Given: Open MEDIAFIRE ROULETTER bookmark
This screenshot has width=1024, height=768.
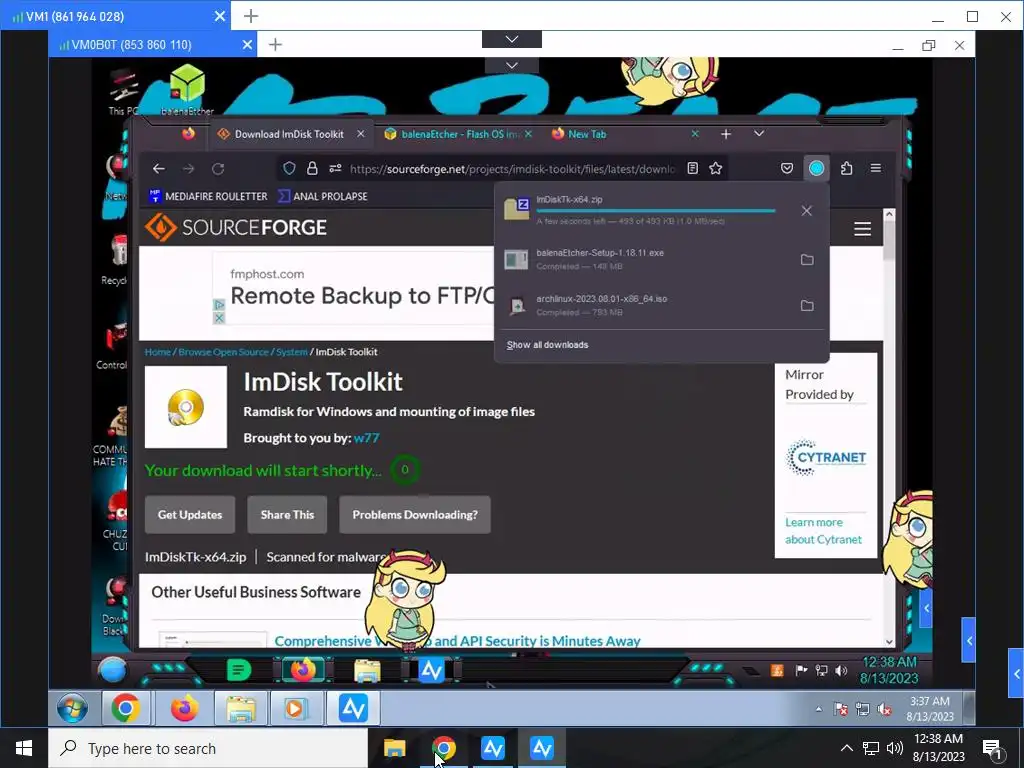Looking at the screenshot, I should coord(208,196).
